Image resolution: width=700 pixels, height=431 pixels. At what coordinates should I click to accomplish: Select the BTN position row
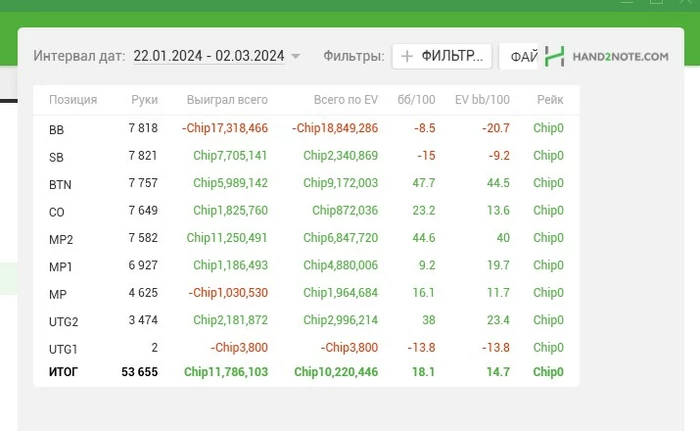[306, 184]
